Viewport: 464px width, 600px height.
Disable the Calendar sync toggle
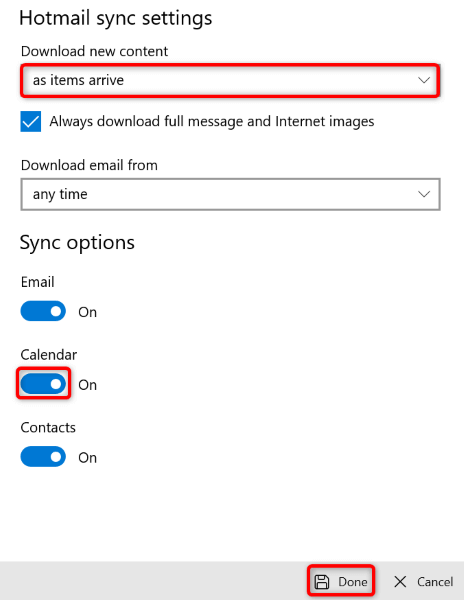43,384
